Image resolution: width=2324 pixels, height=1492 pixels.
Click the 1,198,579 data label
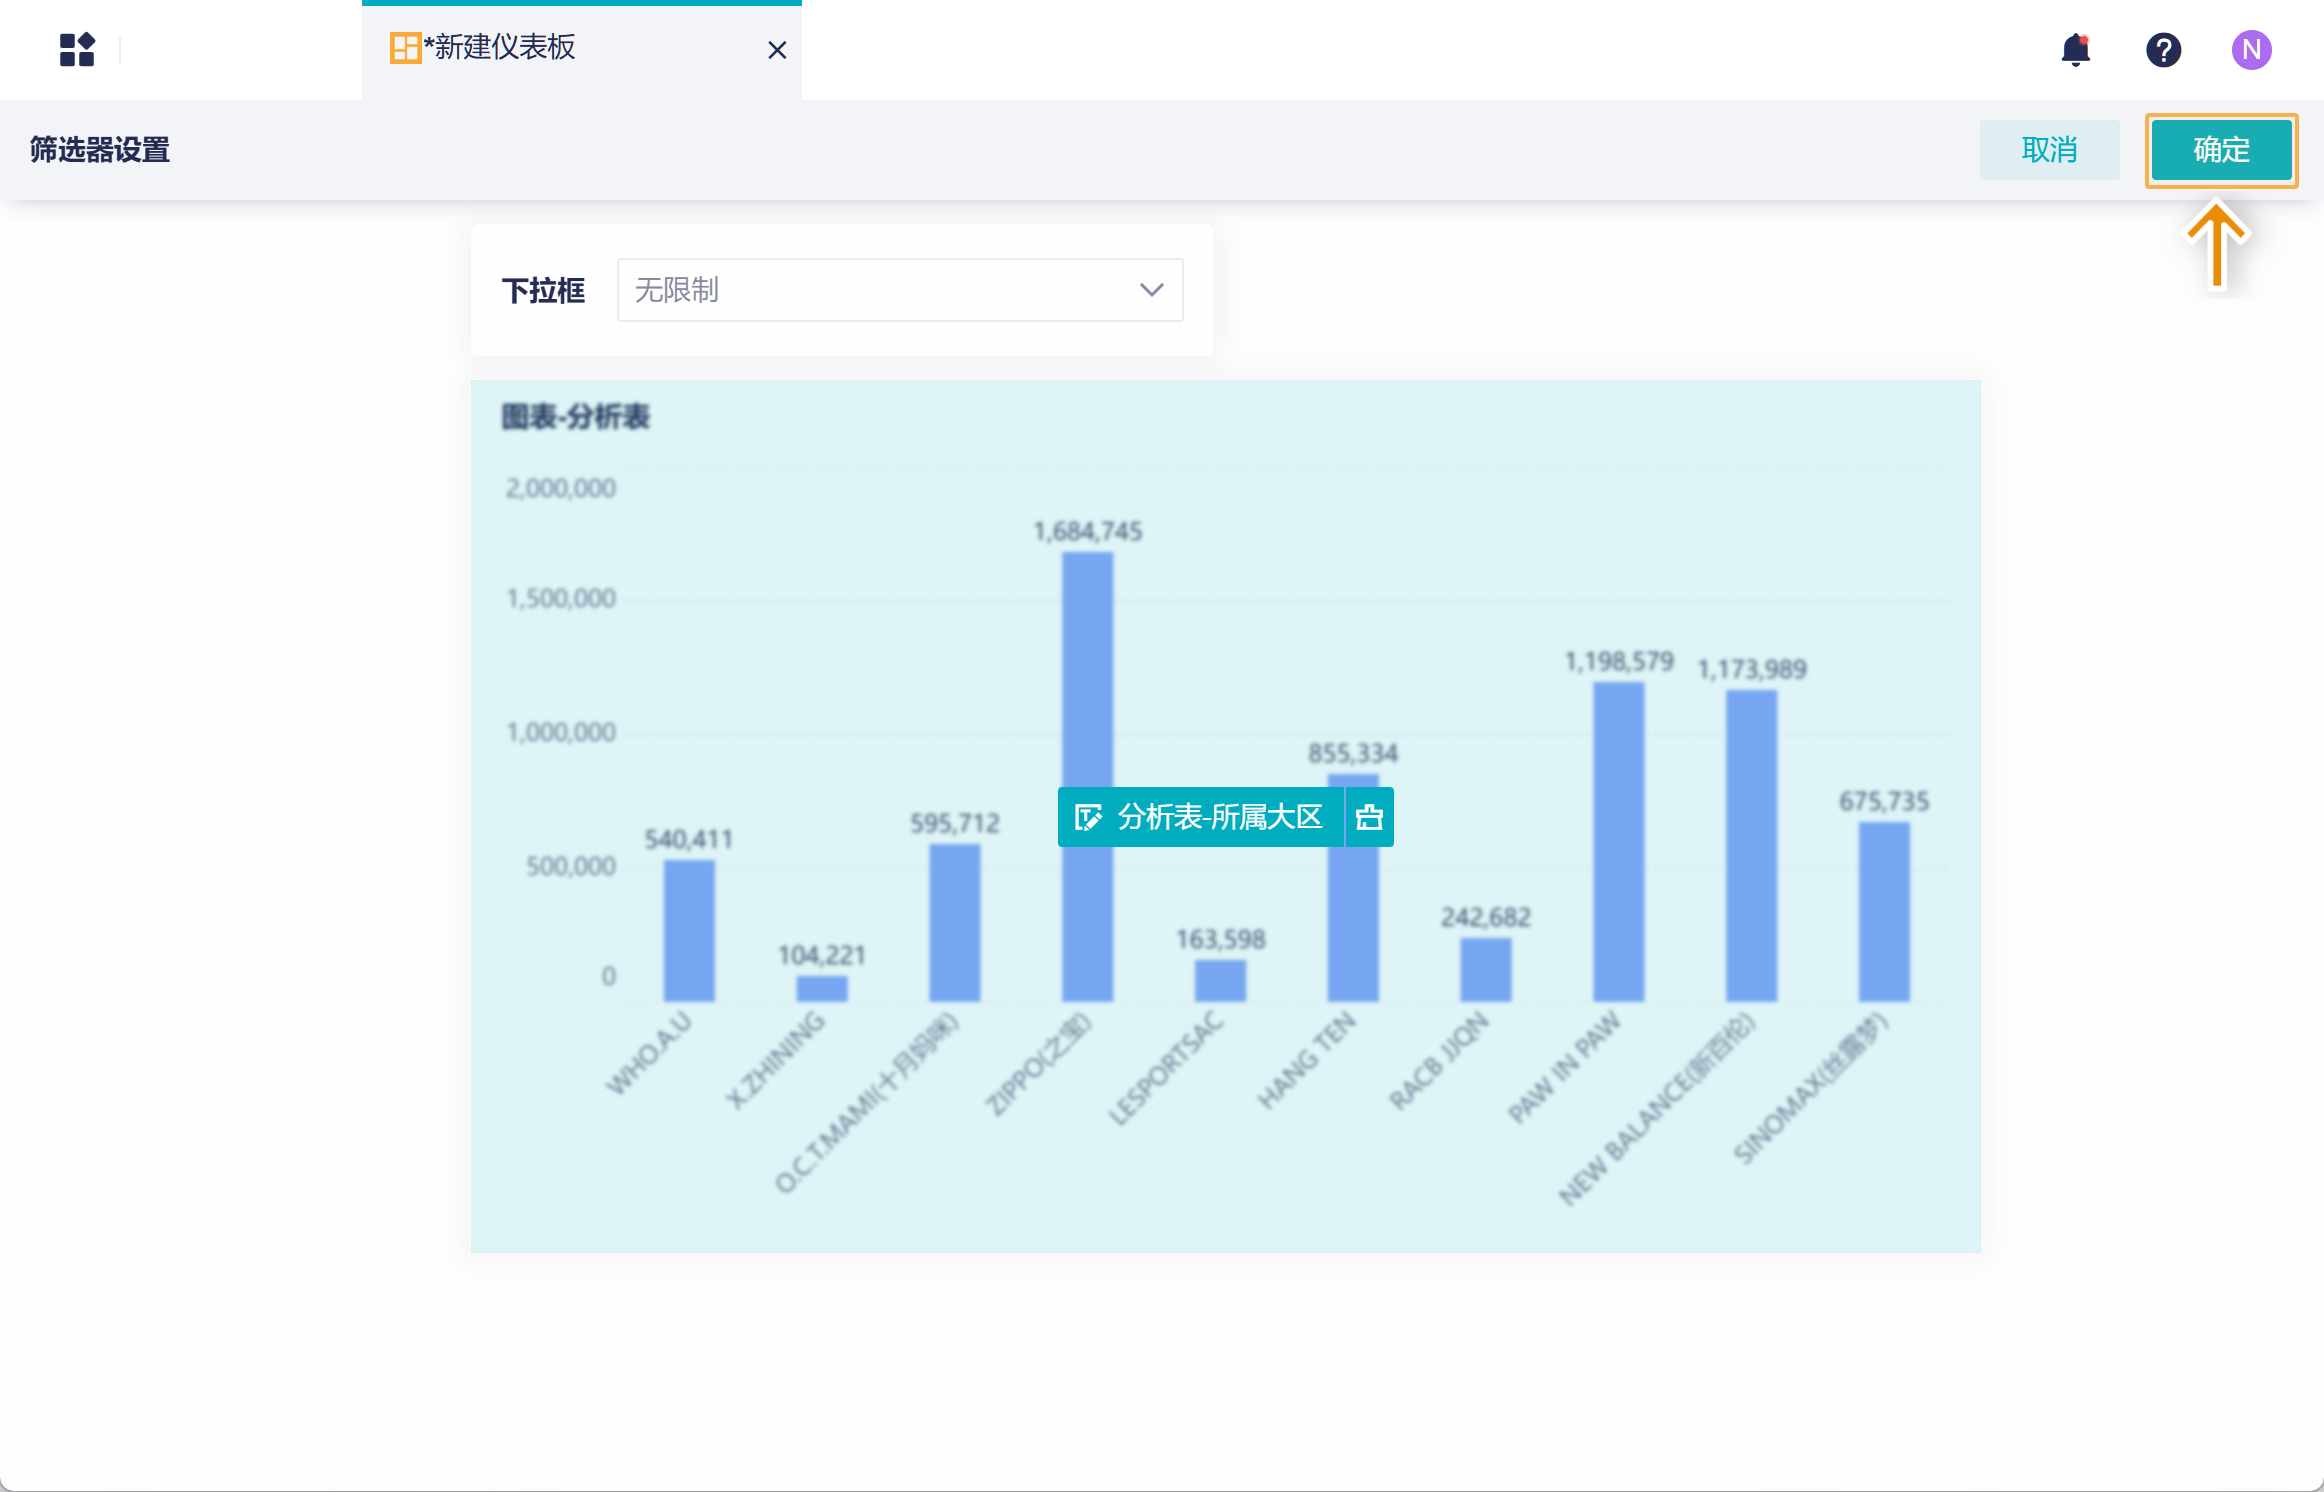pos(1619,661)
